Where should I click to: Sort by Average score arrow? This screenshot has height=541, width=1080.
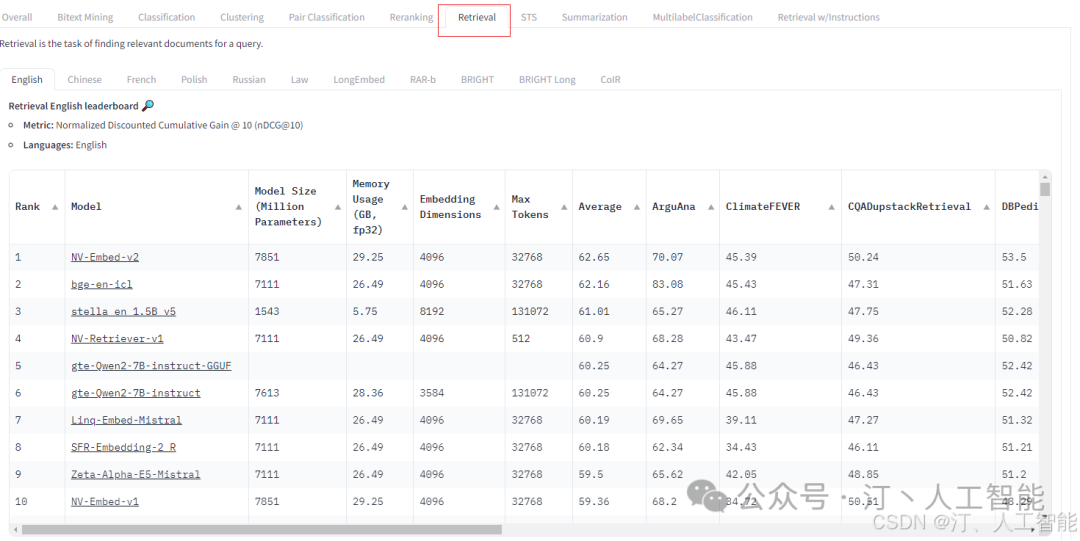(636, 207)
